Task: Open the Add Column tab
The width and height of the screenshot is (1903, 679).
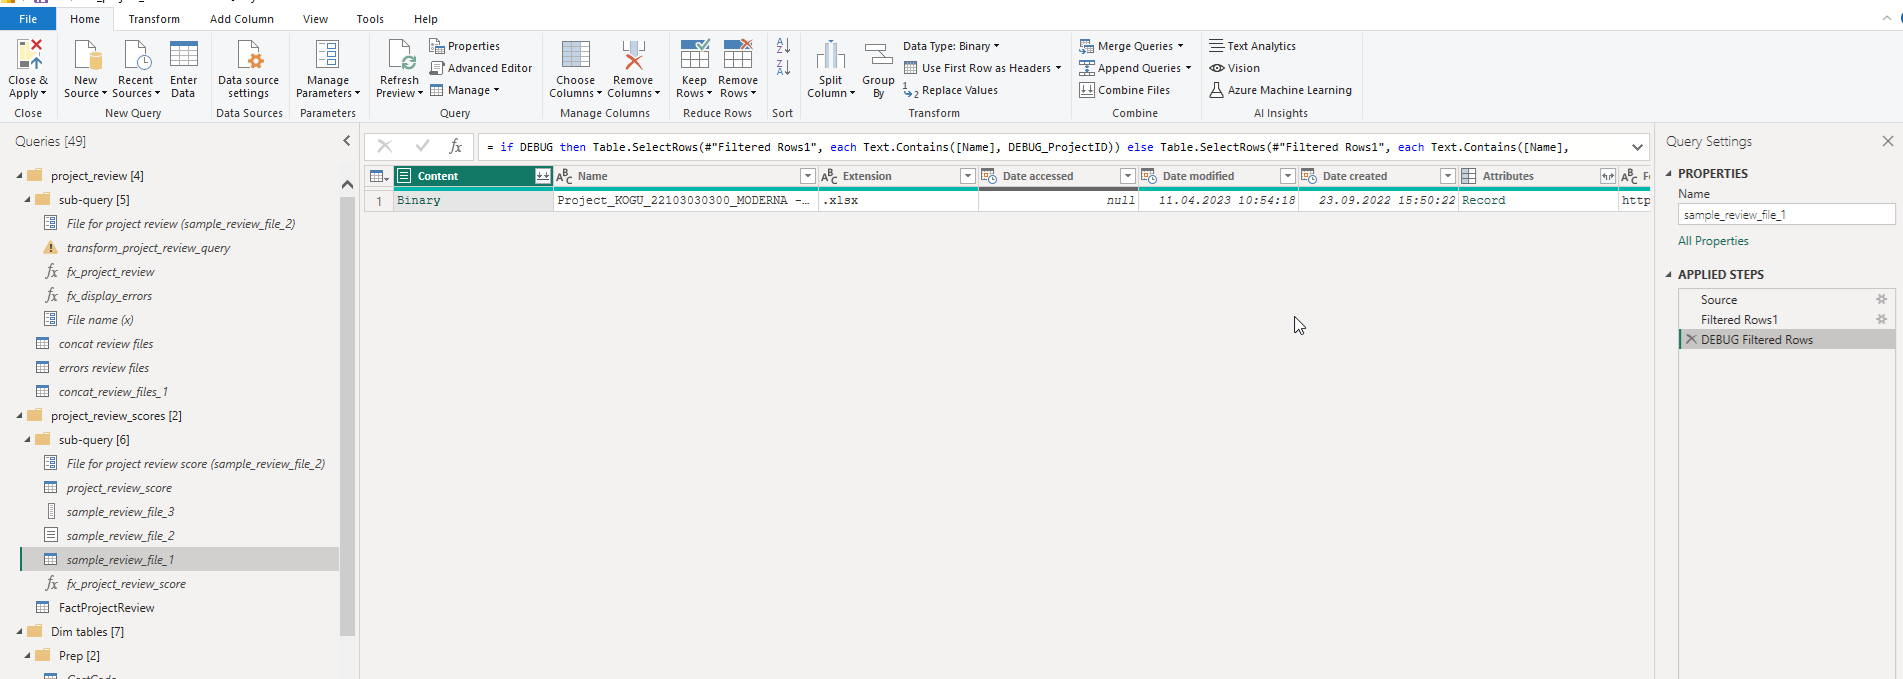Action: [242, 19]
